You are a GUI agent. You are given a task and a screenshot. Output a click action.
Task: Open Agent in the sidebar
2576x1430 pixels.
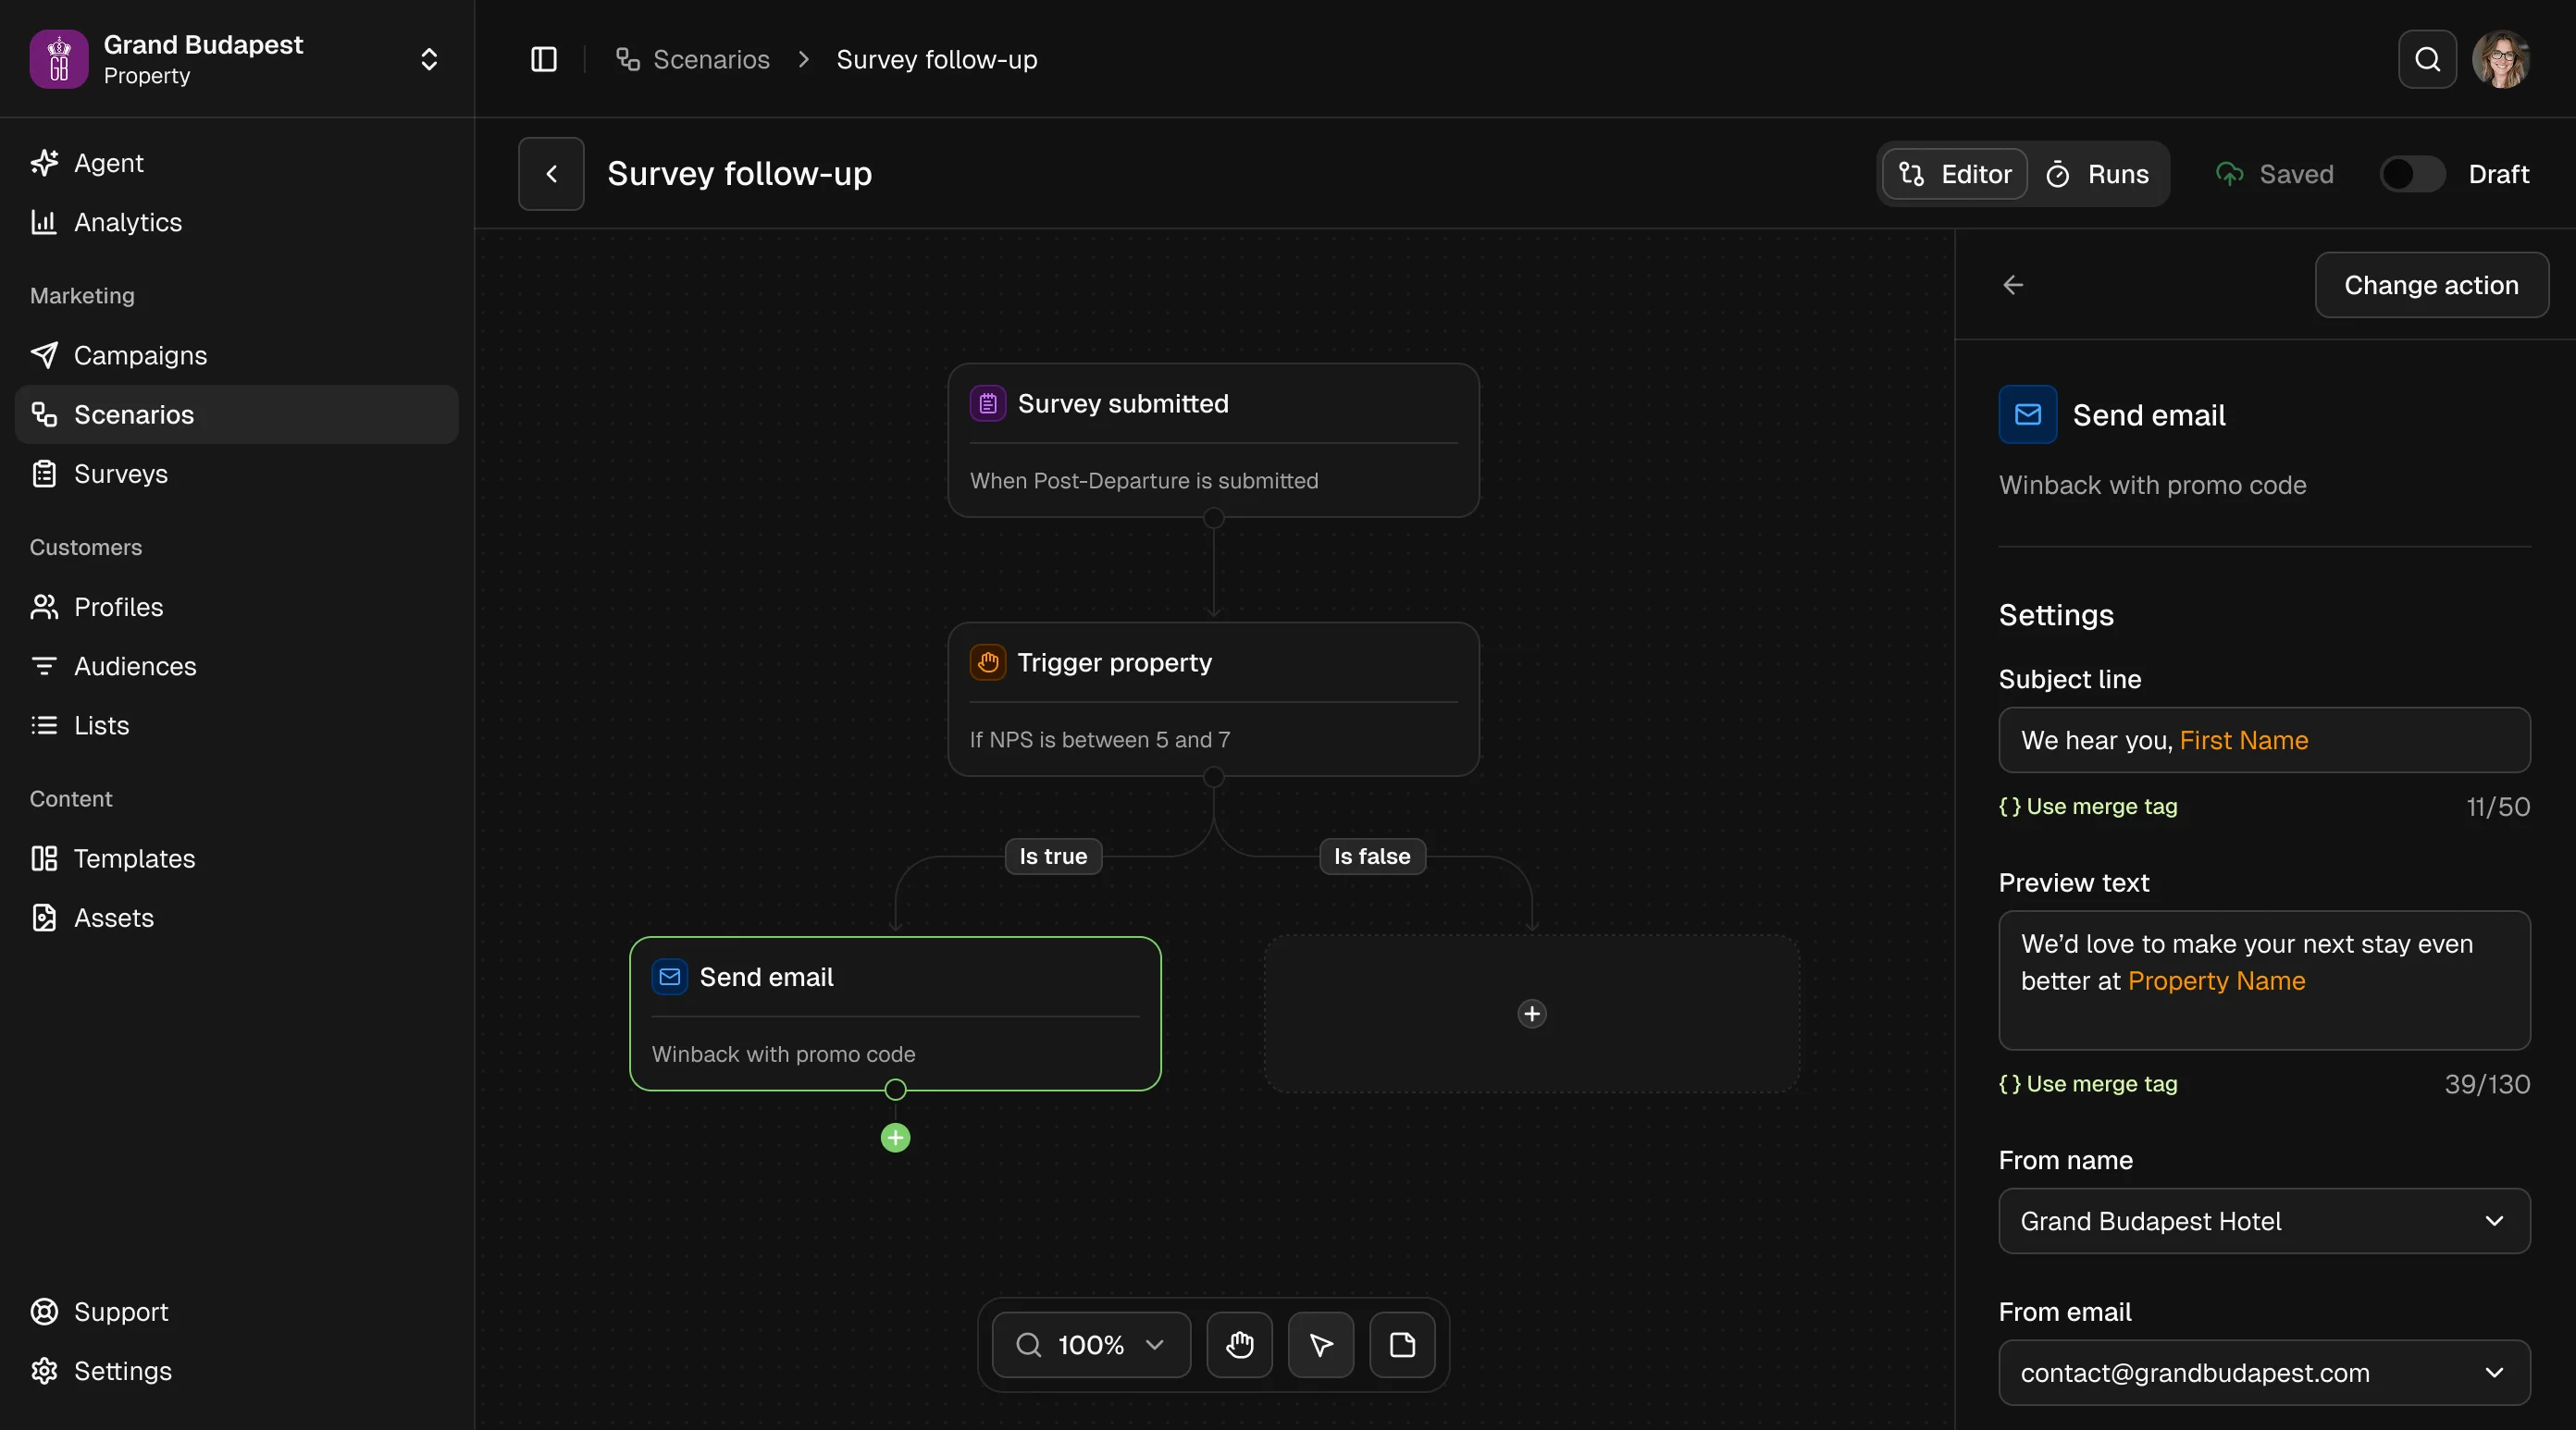(x=236, y=163)
